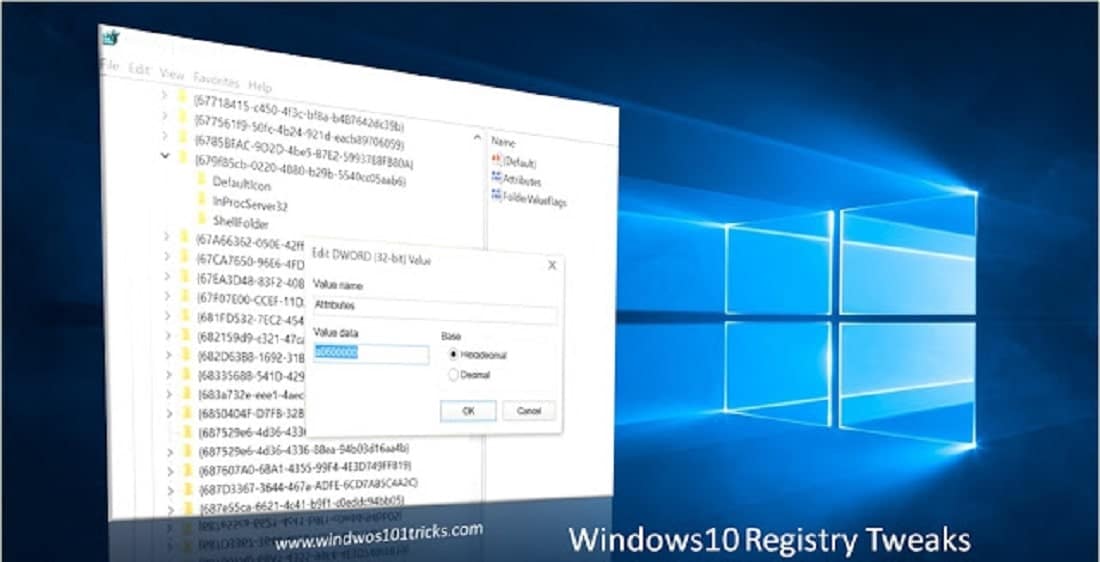Click the (Default) string value icon
Image resolution: width=1100 pixels, height=562 pixels.
(x=497, y=161)
